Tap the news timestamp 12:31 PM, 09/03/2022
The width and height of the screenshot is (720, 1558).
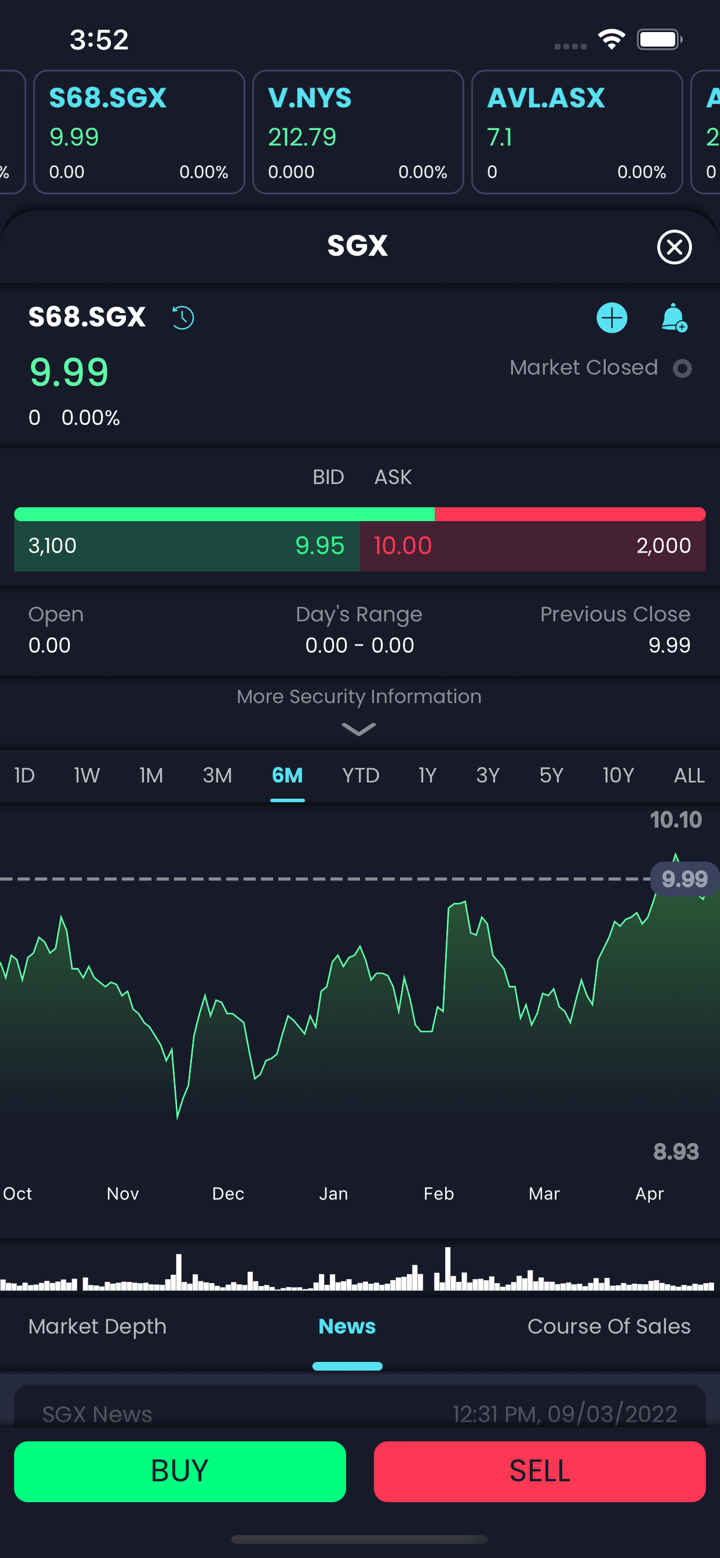tap(565, 1414)
